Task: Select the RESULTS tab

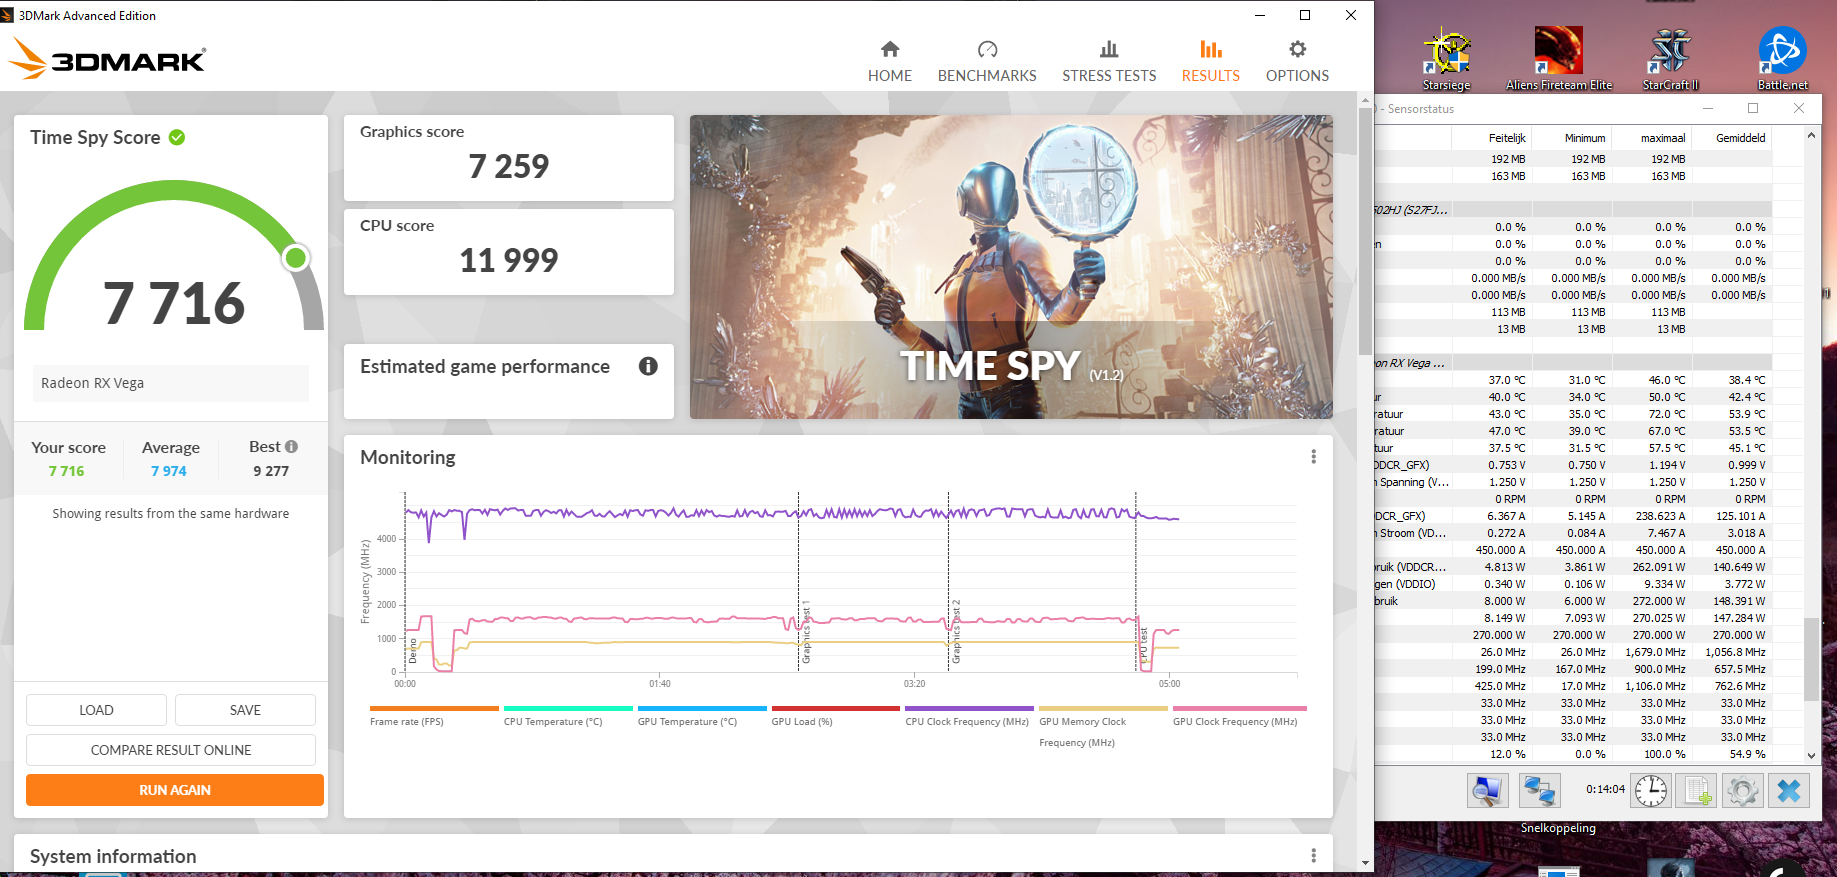Action: tap(1211, 62)
